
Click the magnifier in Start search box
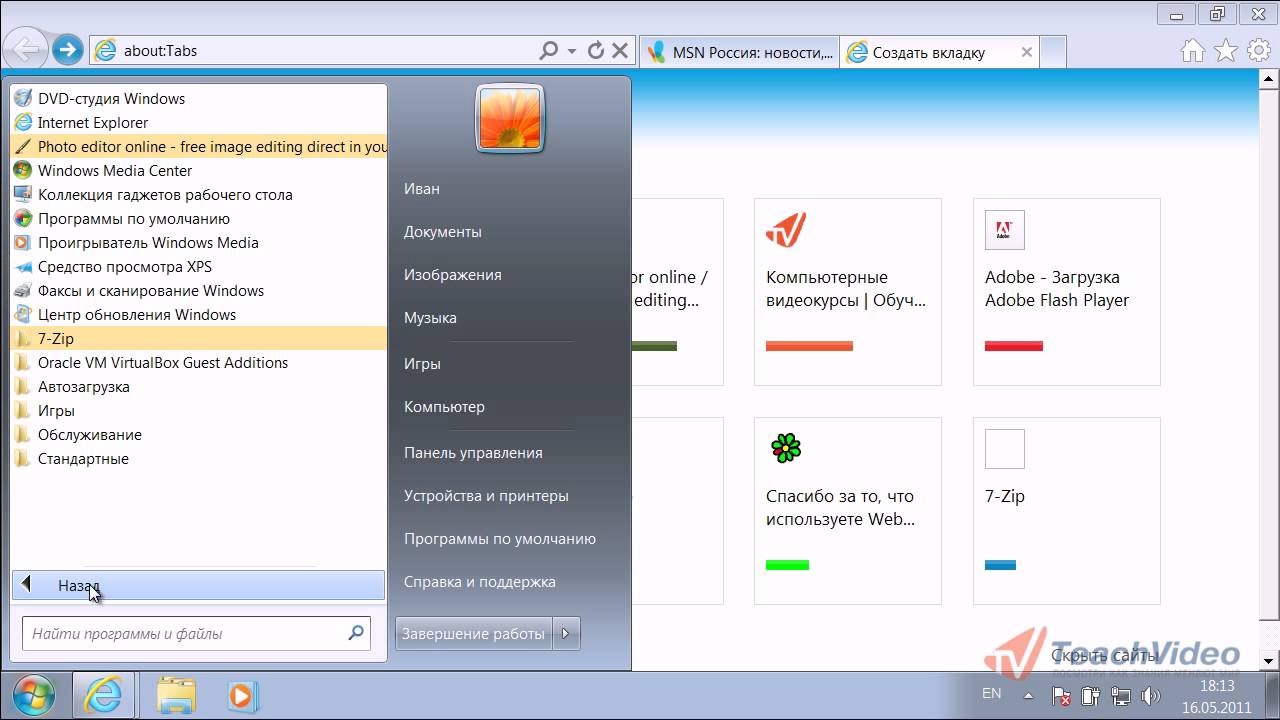356,633
